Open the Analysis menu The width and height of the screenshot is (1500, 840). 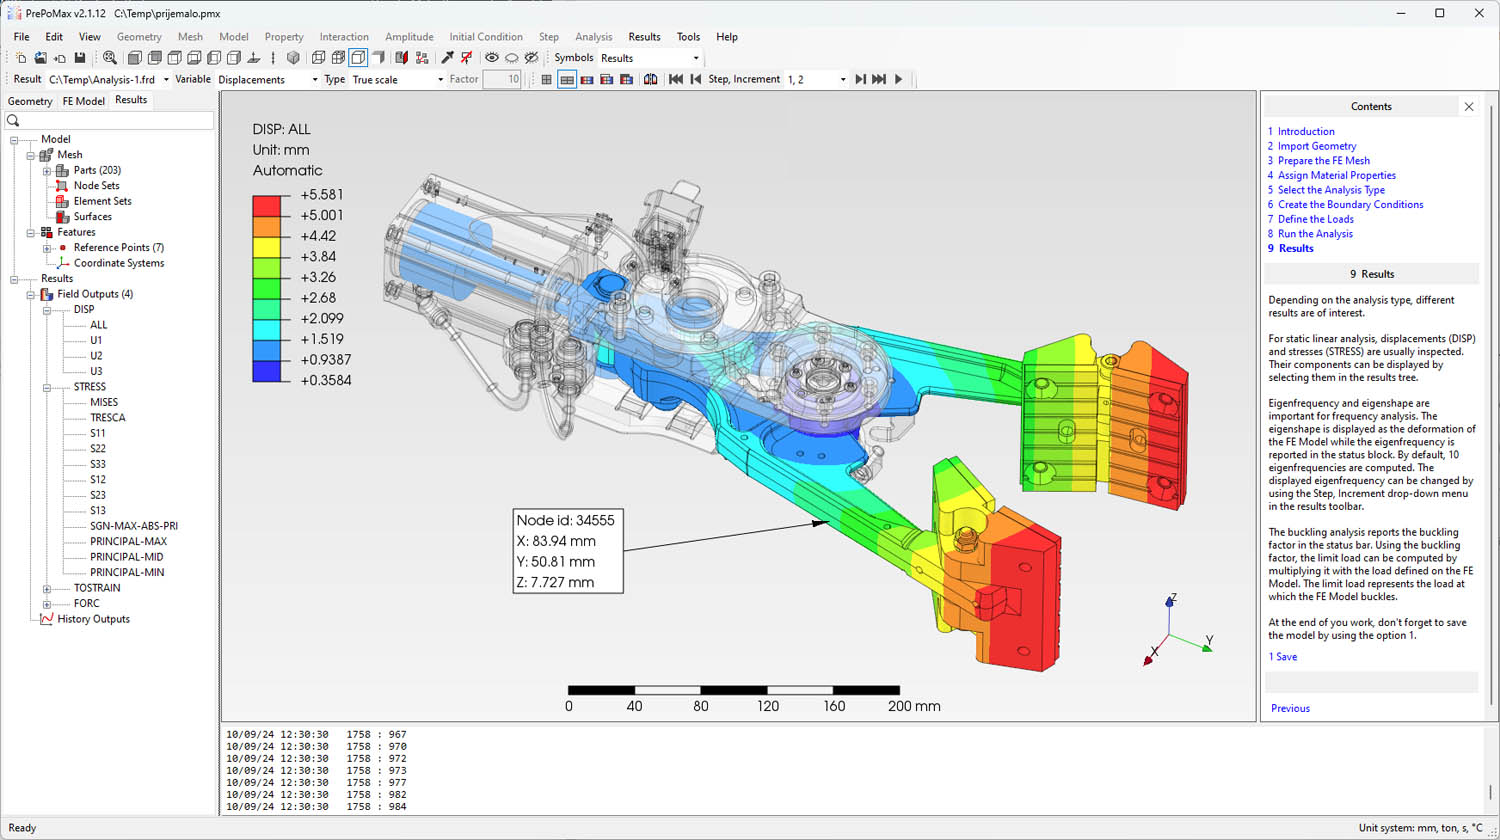tap(593, 37)
